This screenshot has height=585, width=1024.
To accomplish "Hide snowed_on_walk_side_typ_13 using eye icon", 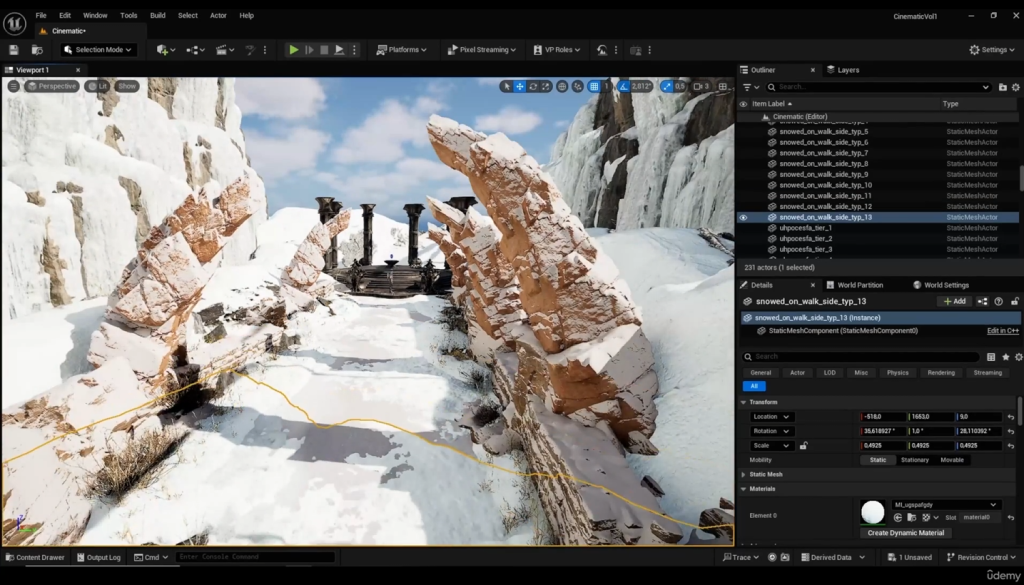I will [x=743, y=217].
